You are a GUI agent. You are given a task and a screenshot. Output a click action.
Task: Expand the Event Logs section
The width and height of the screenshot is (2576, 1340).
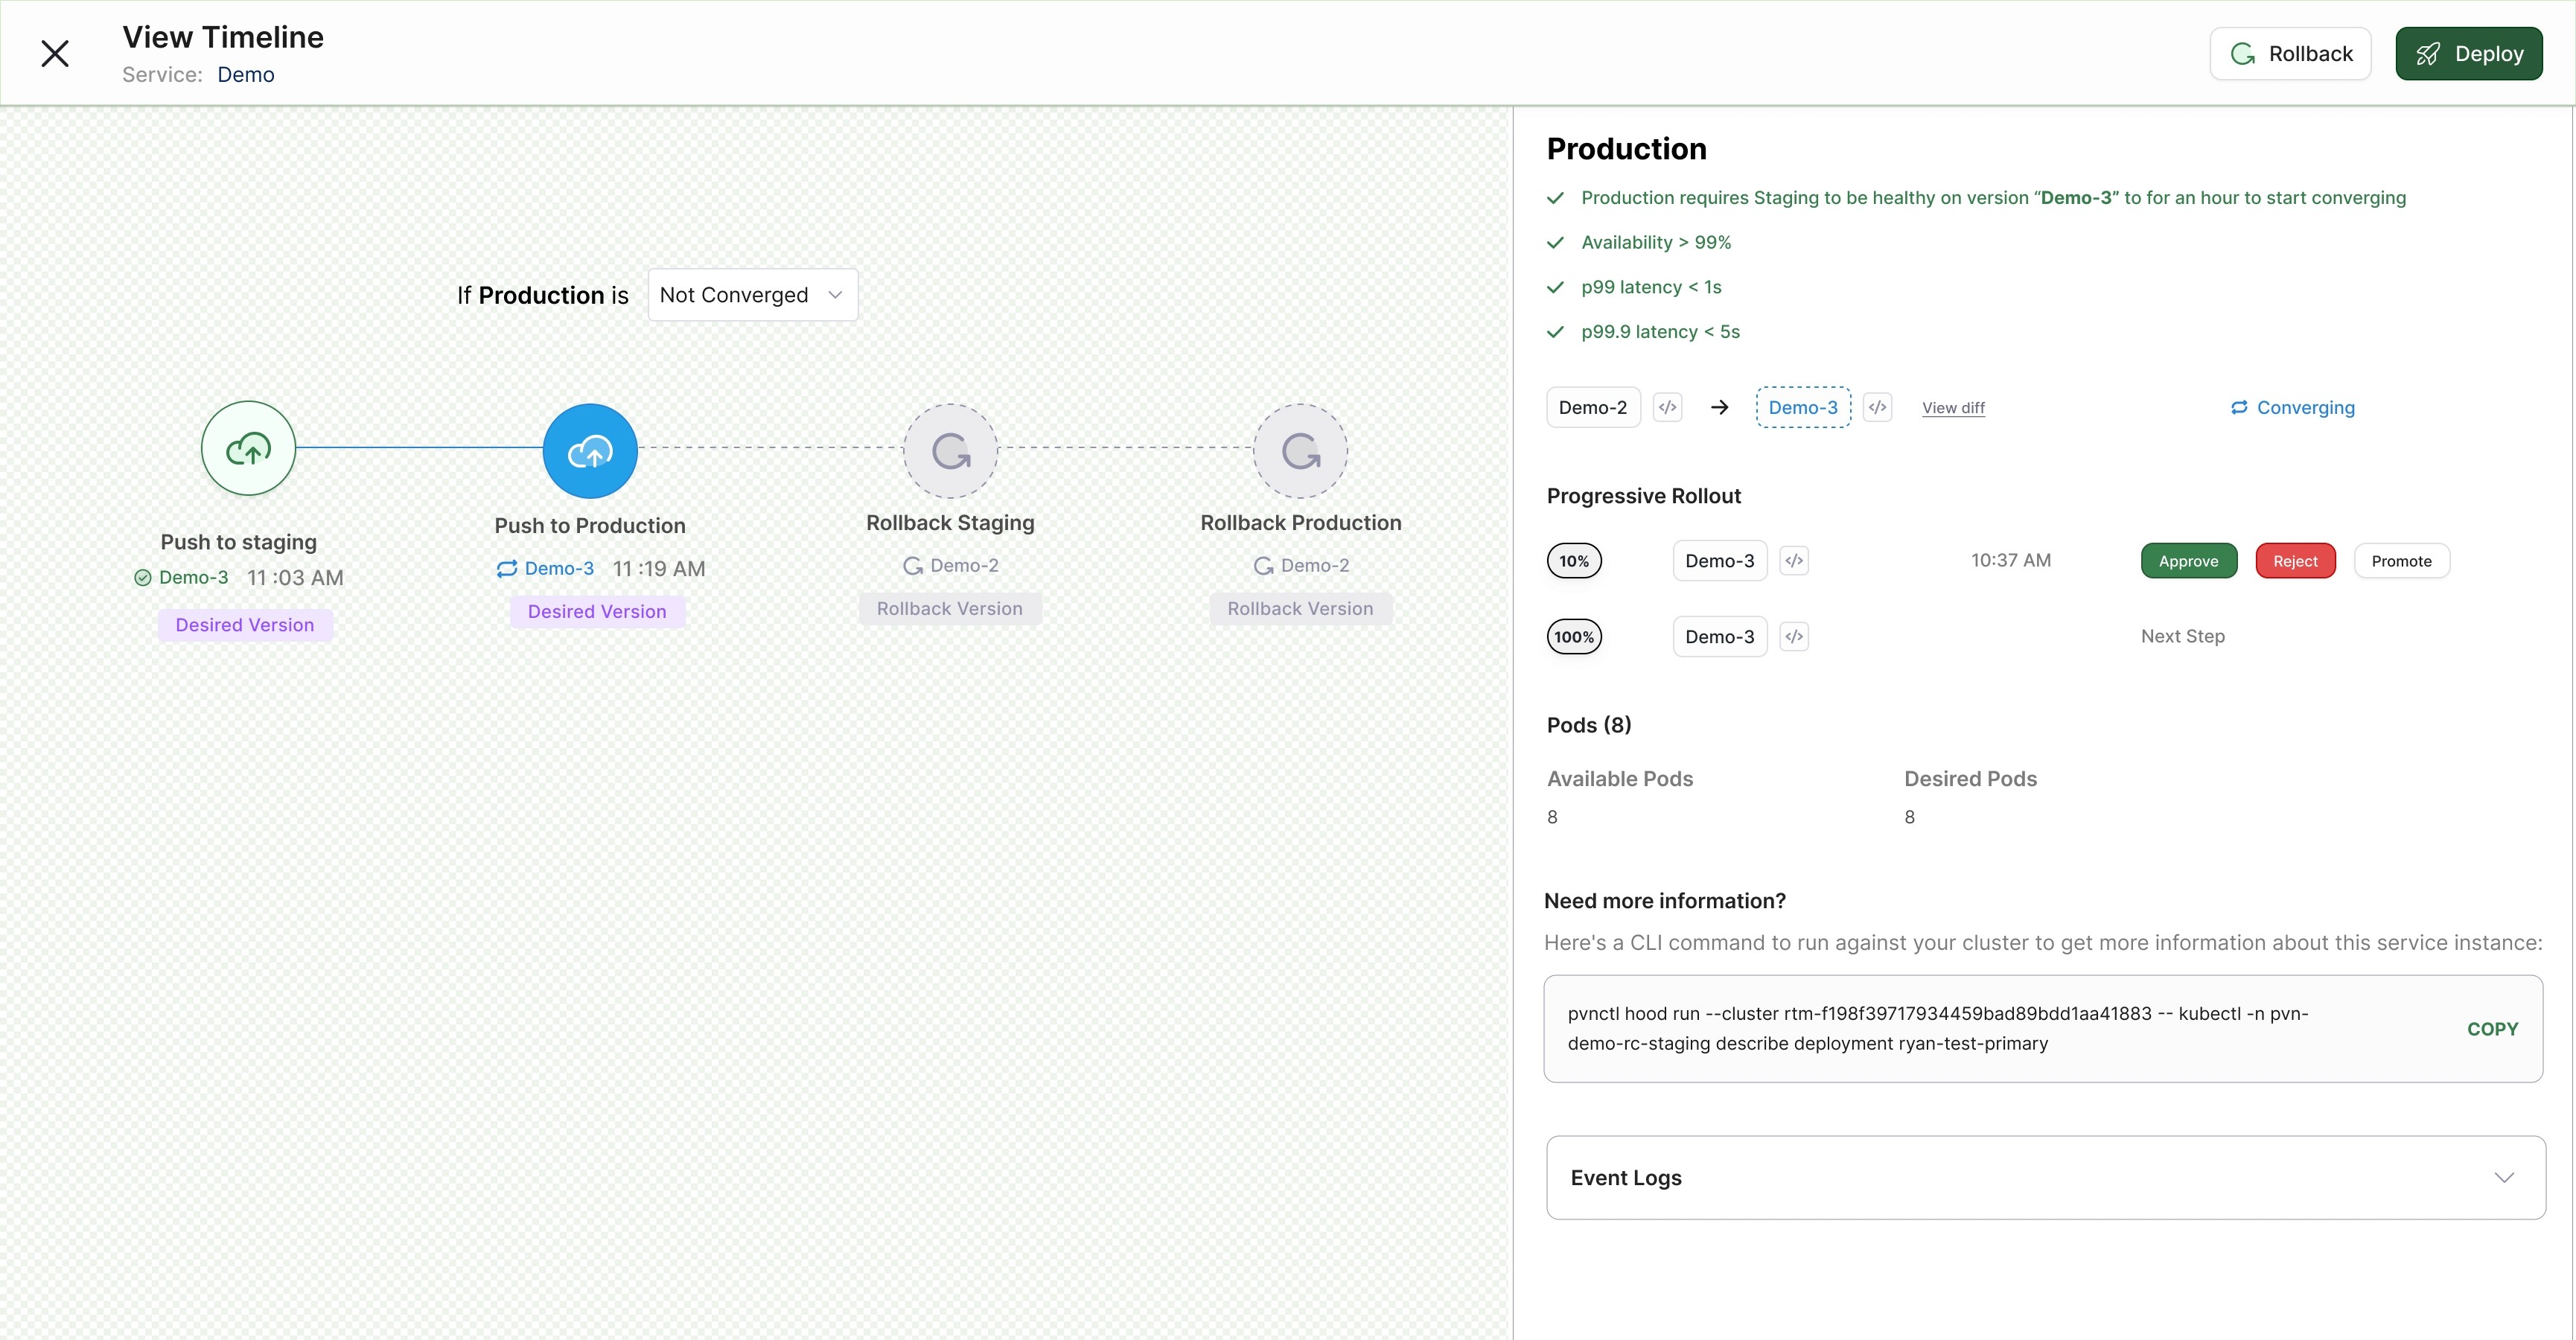click(x=2045, y=1177)
